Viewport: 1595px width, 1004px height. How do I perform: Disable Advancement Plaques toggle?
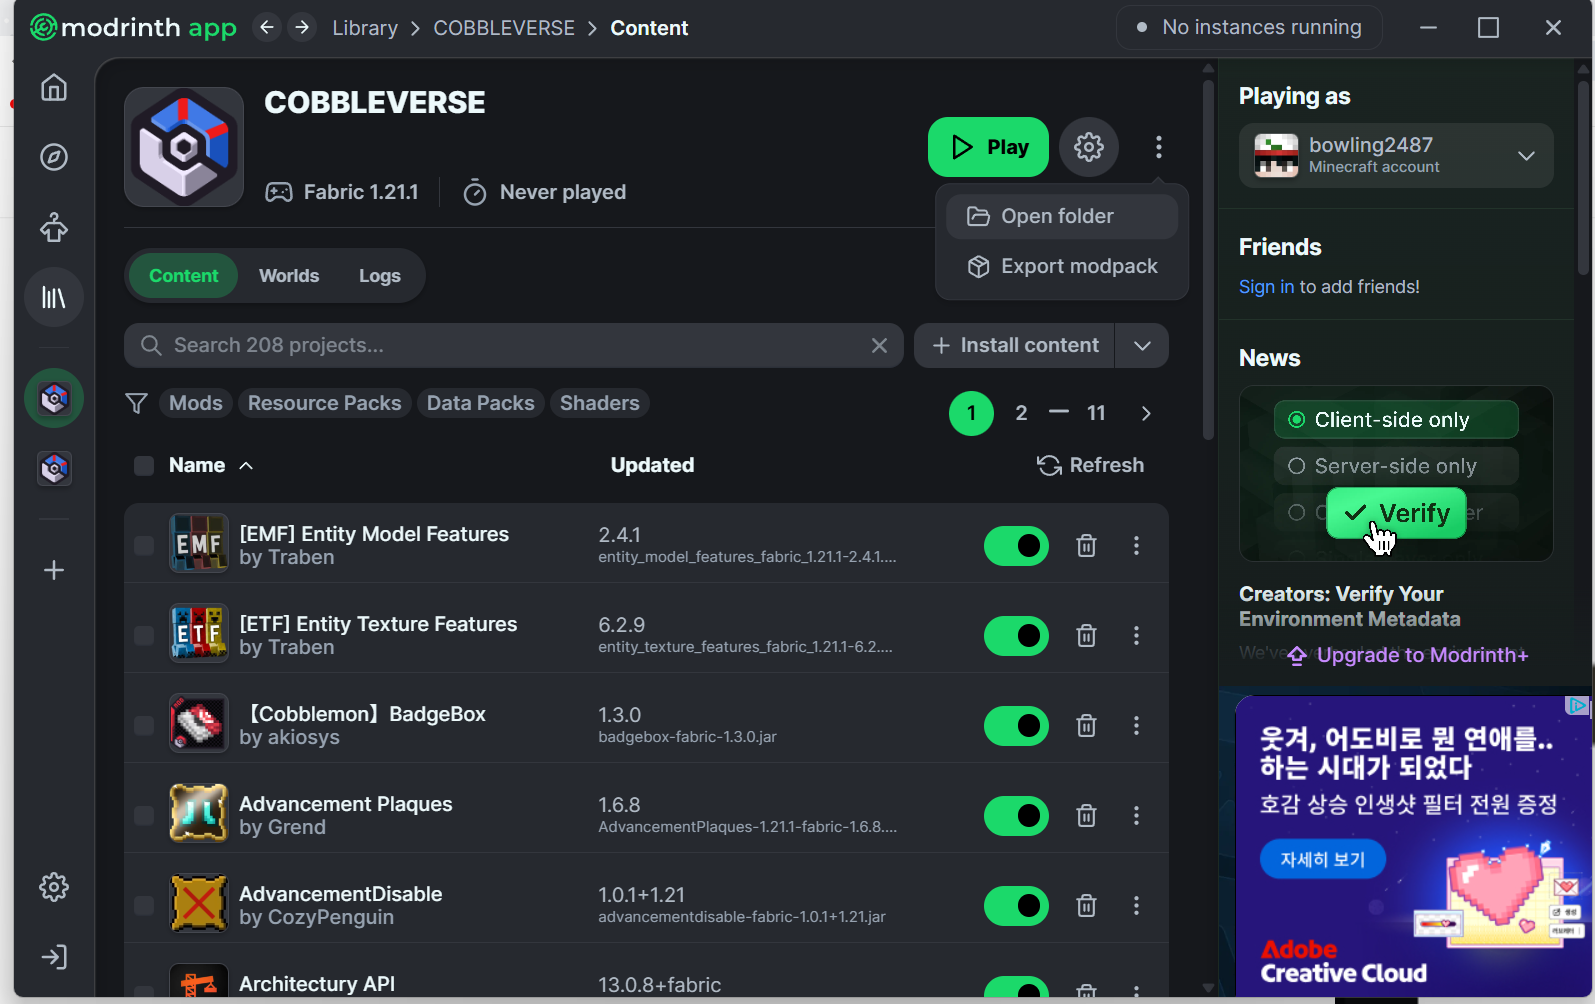click(1016, 815)
